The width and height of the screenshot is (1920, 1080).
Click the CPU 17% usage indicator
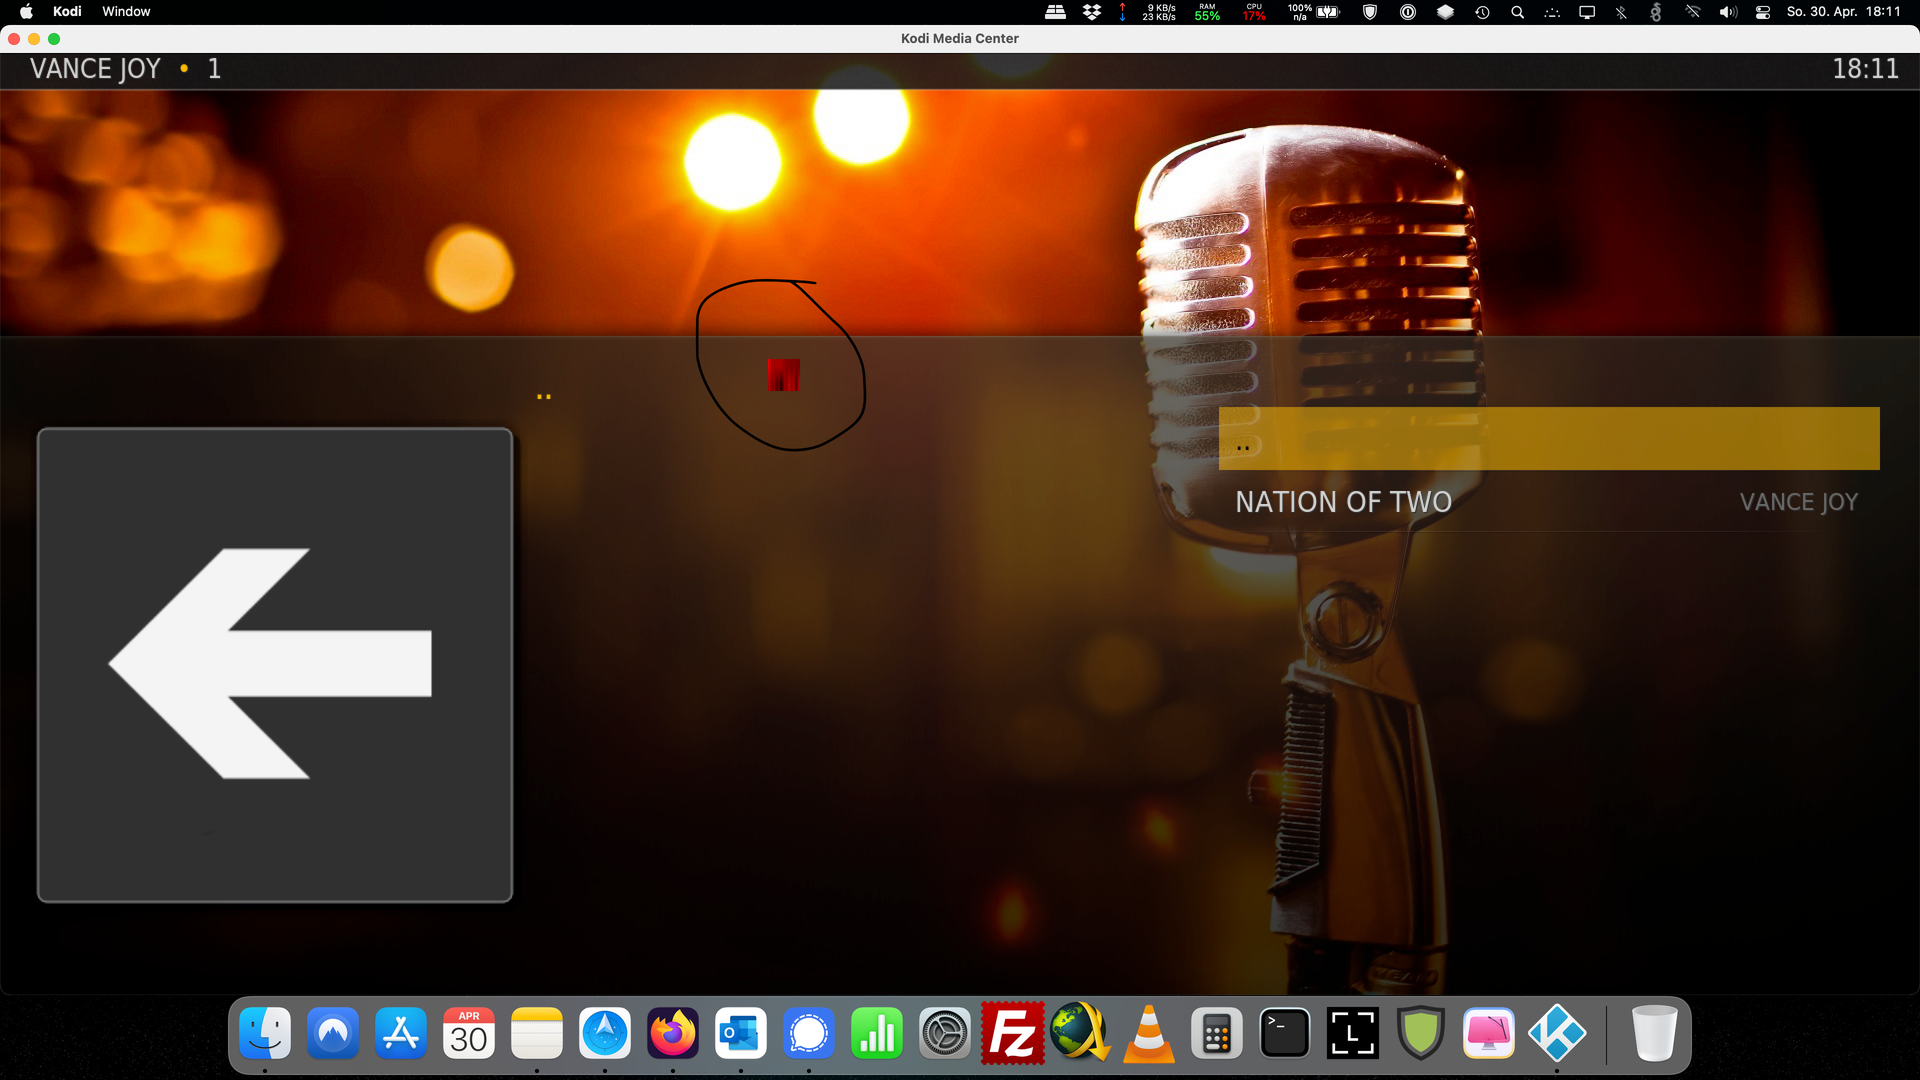point(1254,12)
